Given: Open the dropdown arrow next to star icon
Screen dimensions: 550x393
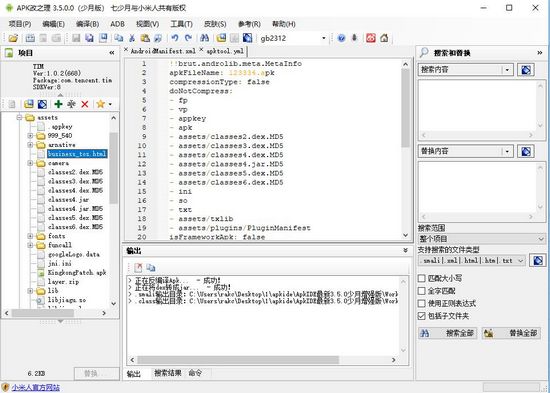Looking at the screenshot, I should 110,104.
